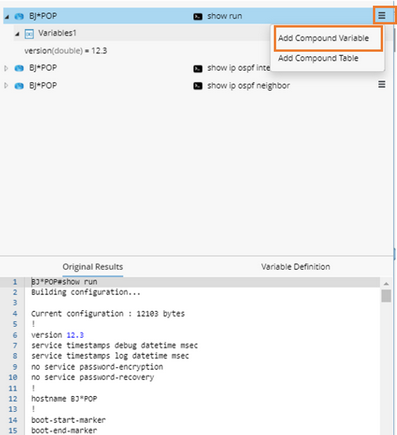Viewport: 397px width, 435px height.
Task: Select the version(double) = 12.3 variable
Action: click(66, 51)
